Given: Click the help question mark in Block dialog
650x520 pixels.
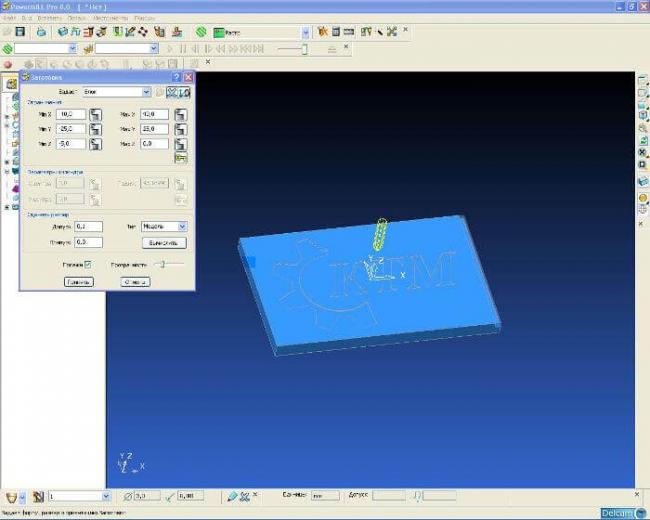Looking at the screenshot, I should click(x=177, y=77).
